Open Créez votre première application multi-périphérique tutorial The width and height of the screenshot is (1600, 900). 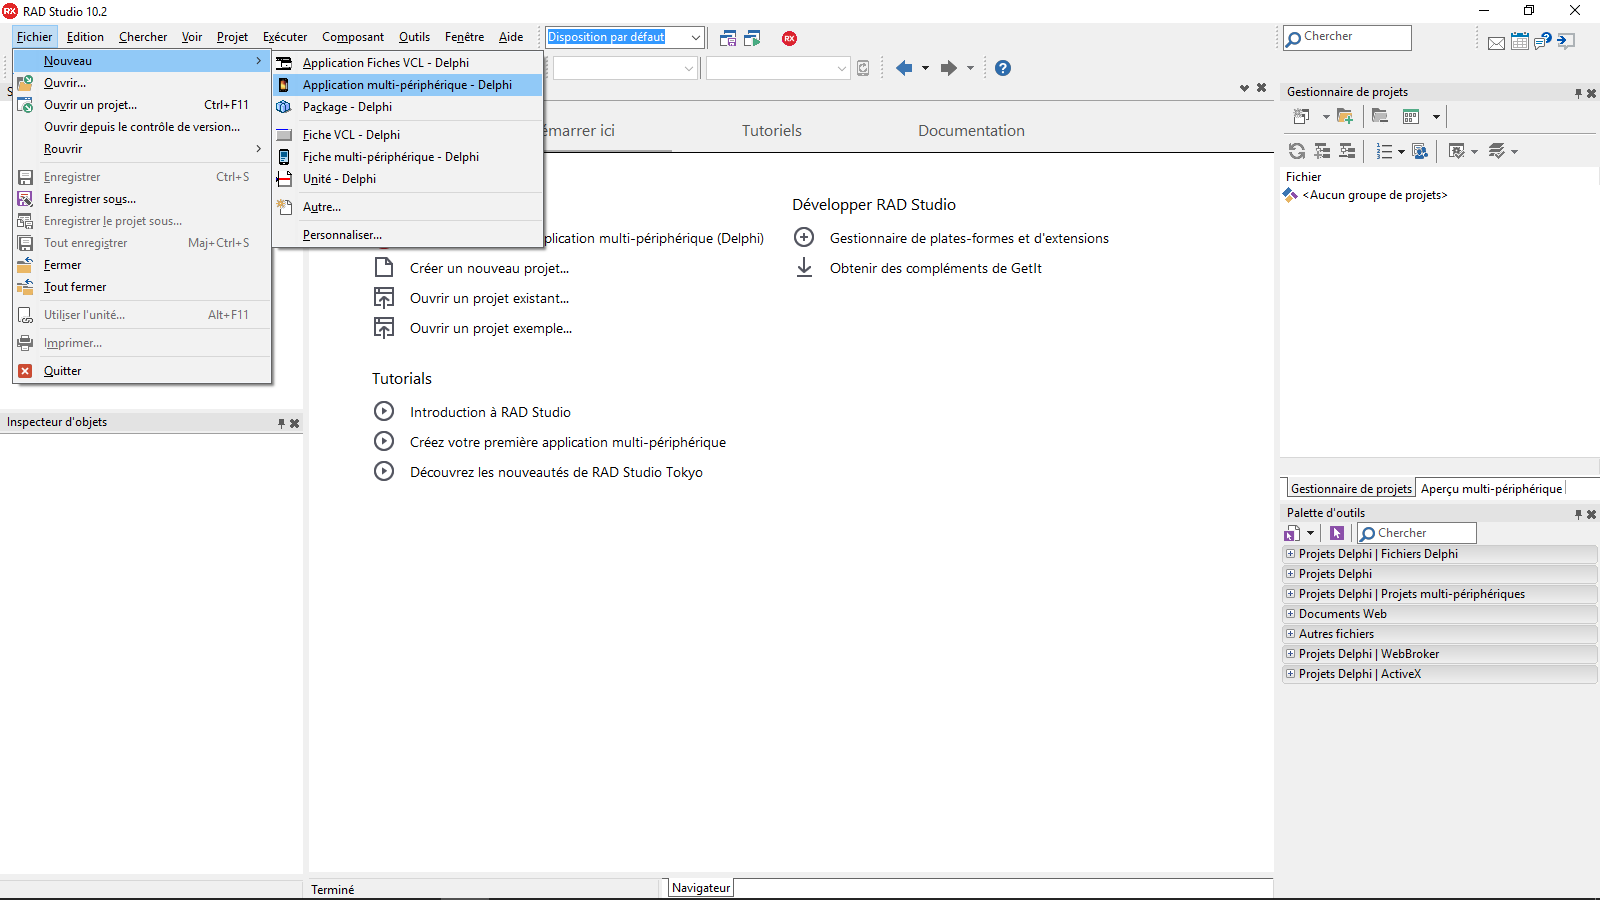pyautogui.click(x=568, y=442)
